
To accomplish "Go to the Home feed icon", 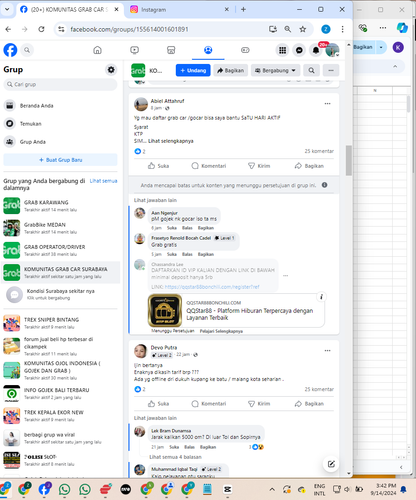I will [97, 50].
